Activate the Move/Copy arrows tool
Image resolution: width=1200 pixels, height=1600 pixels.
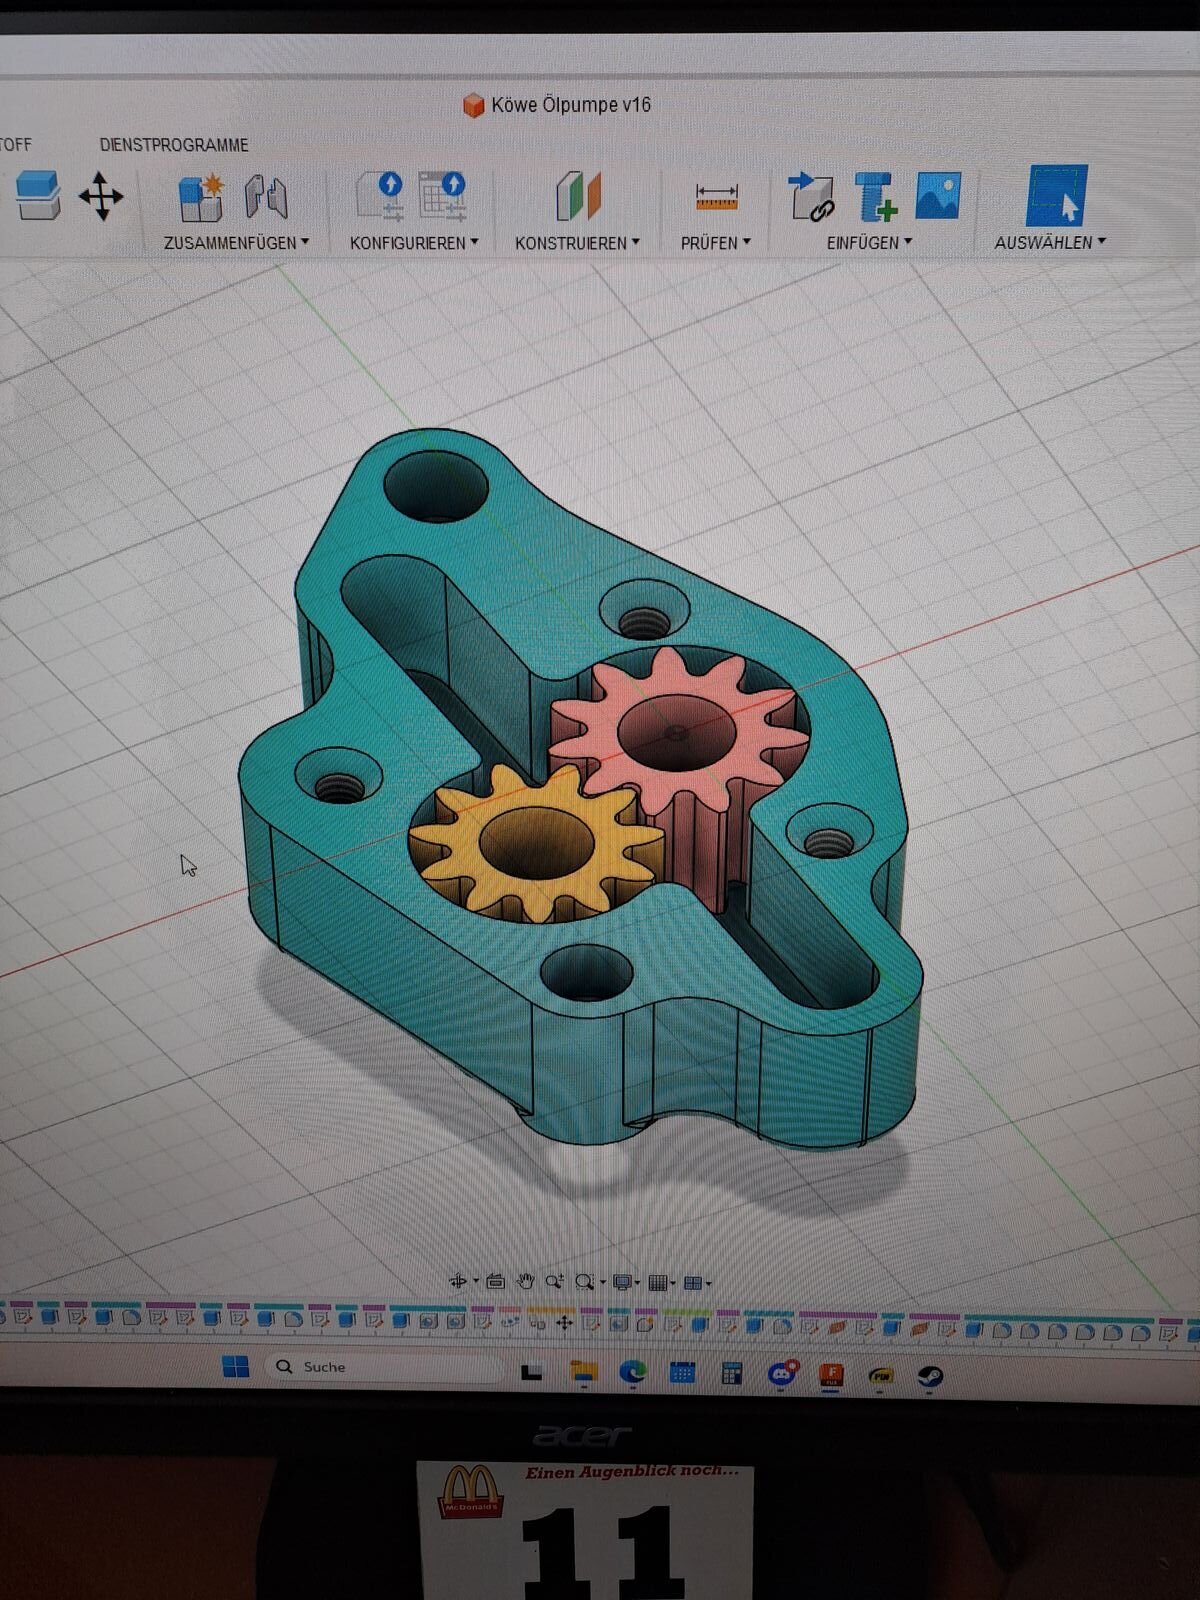(x=101, y=196)
